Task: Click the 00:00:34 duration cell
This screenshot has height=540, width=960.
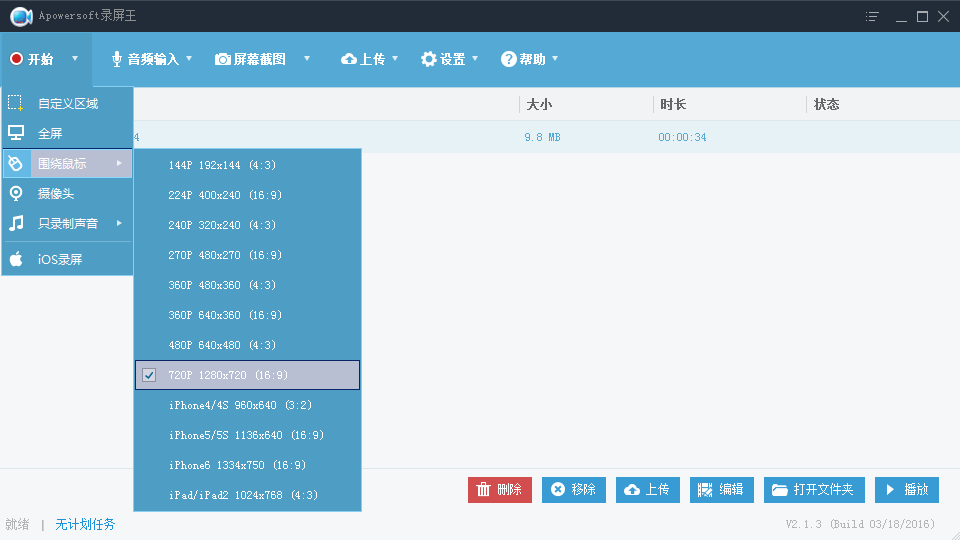Action: pyautogui.click(x=682, y=137)
